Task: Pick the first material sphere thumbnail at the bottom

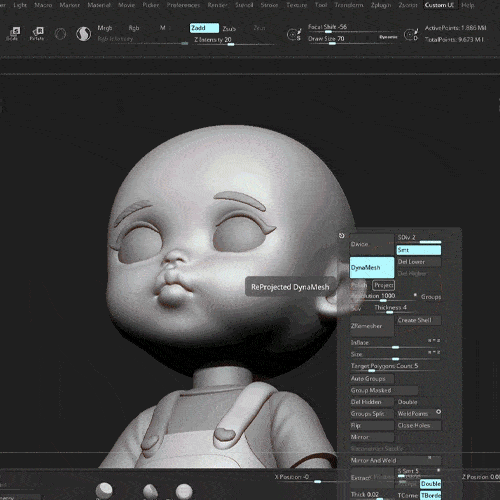Action: click(x=104, y=490)
